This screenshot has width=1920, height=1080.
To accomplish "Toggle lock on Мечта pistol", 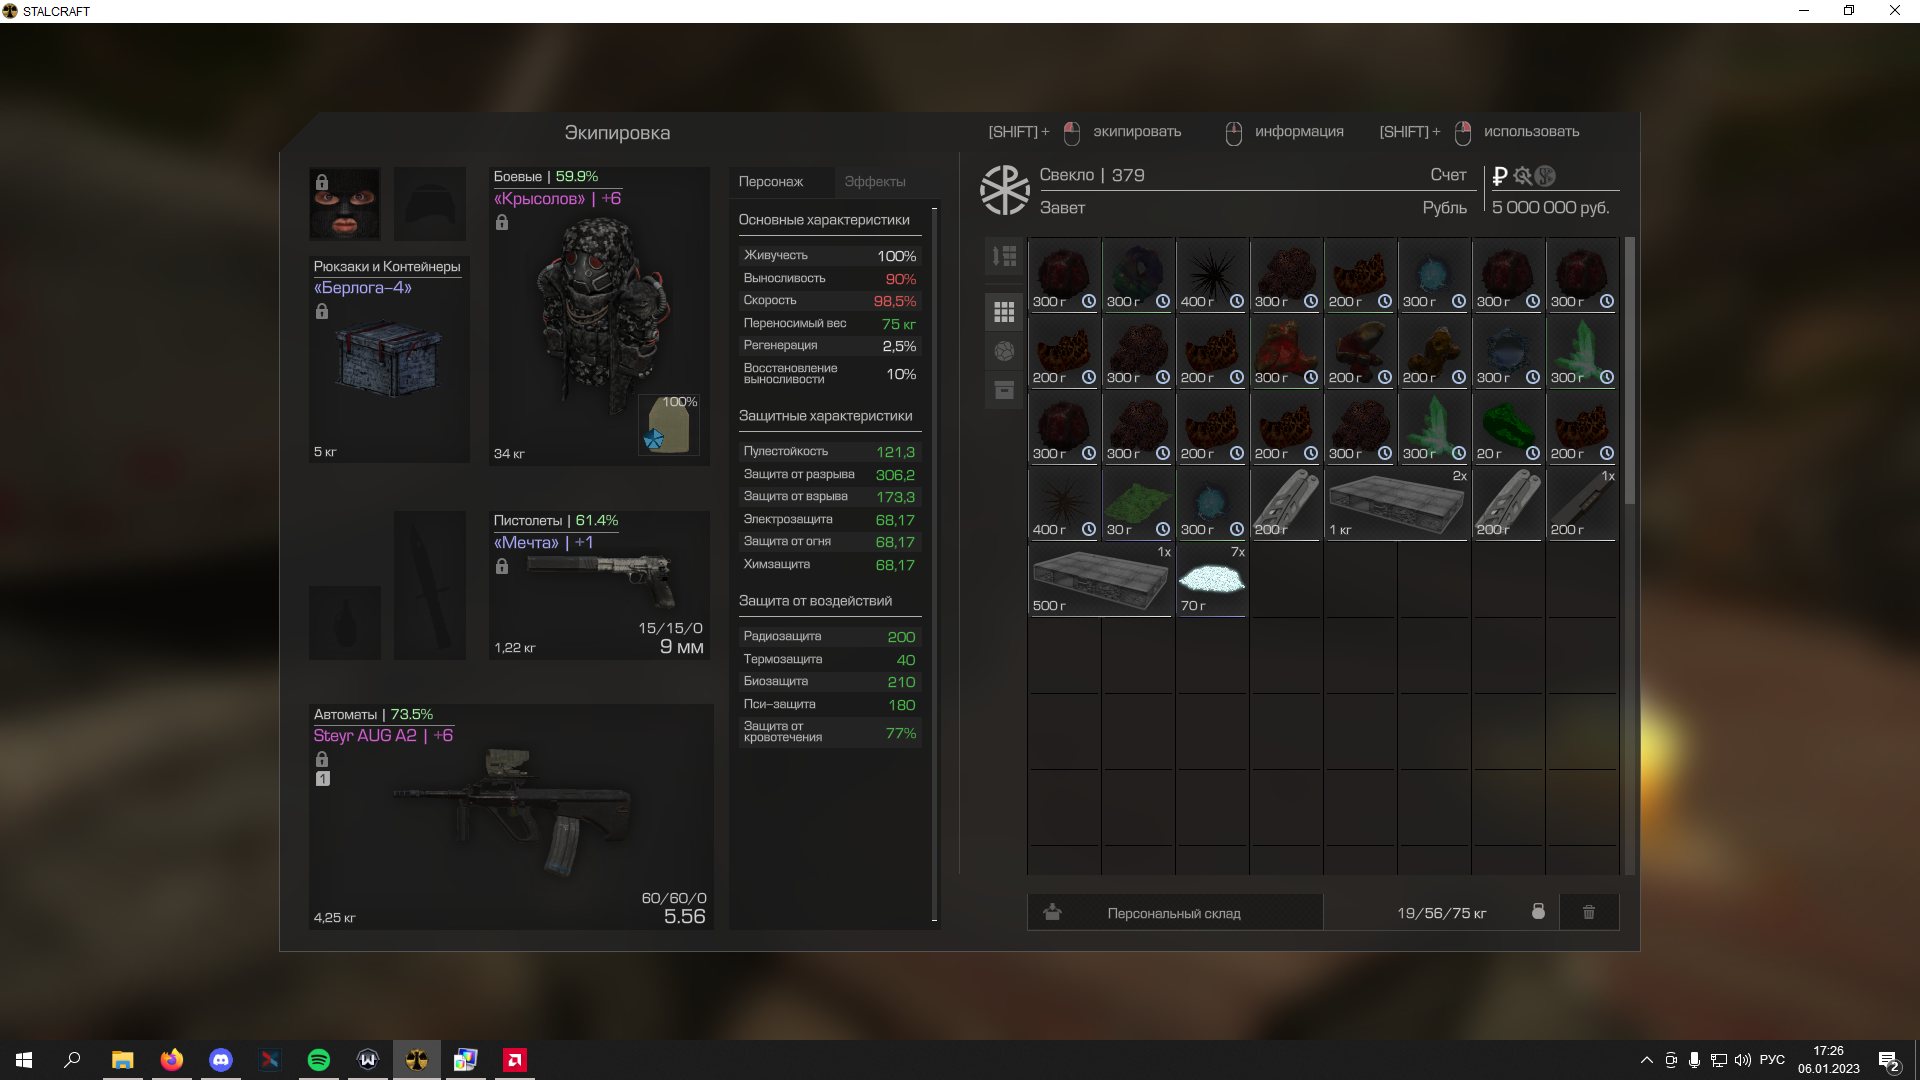I will point(502,566).
